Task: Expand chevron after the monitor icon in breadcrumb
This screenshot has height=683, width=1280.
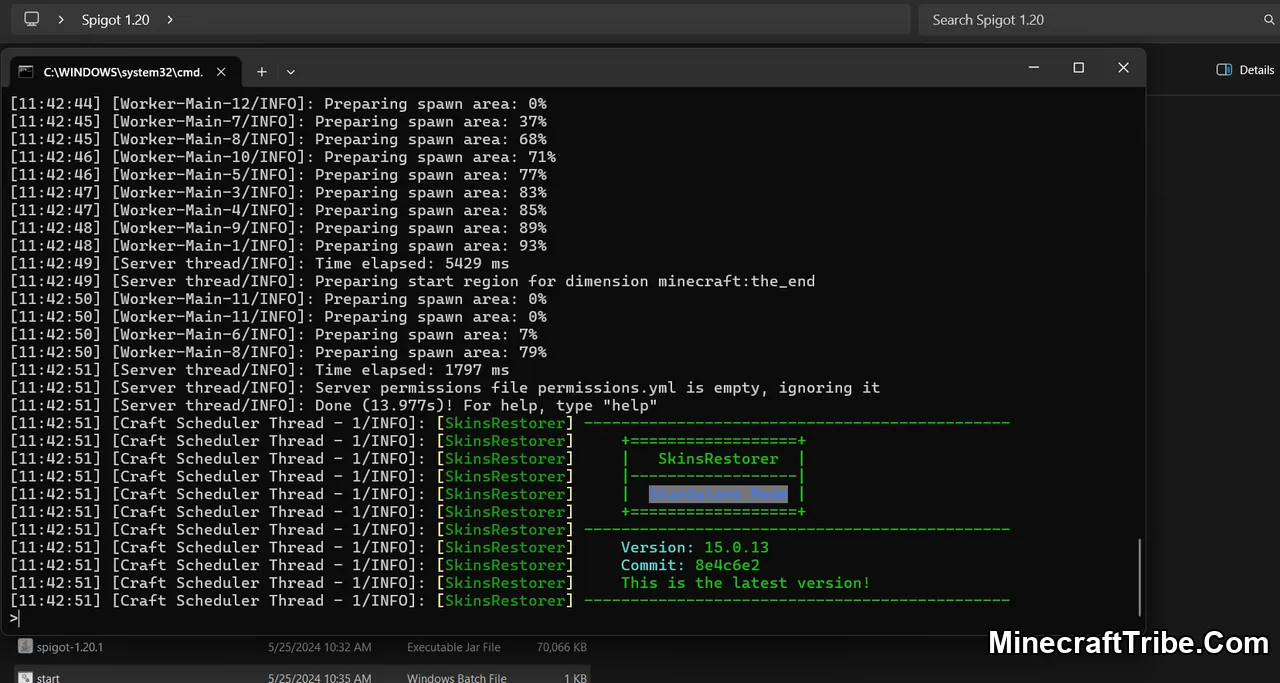Action: pyautogui.click(x=62, y=19)
